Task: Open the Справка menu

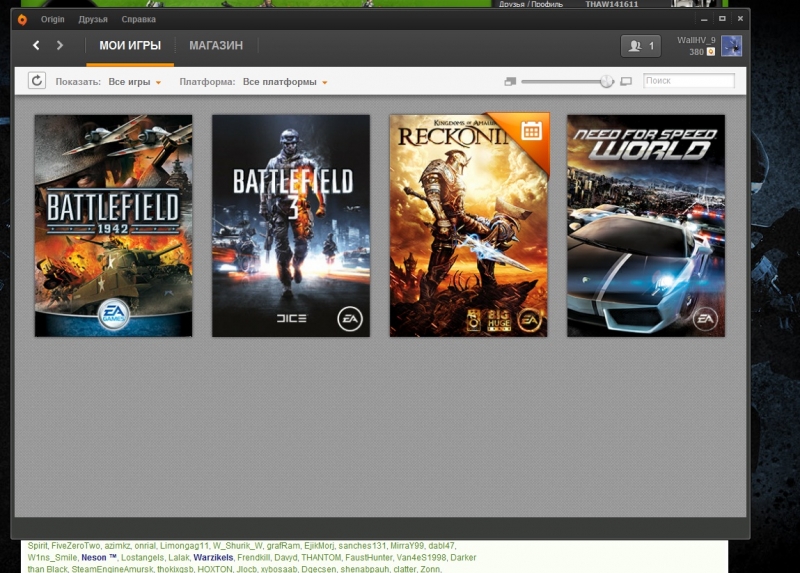Action: coord(138,19)
